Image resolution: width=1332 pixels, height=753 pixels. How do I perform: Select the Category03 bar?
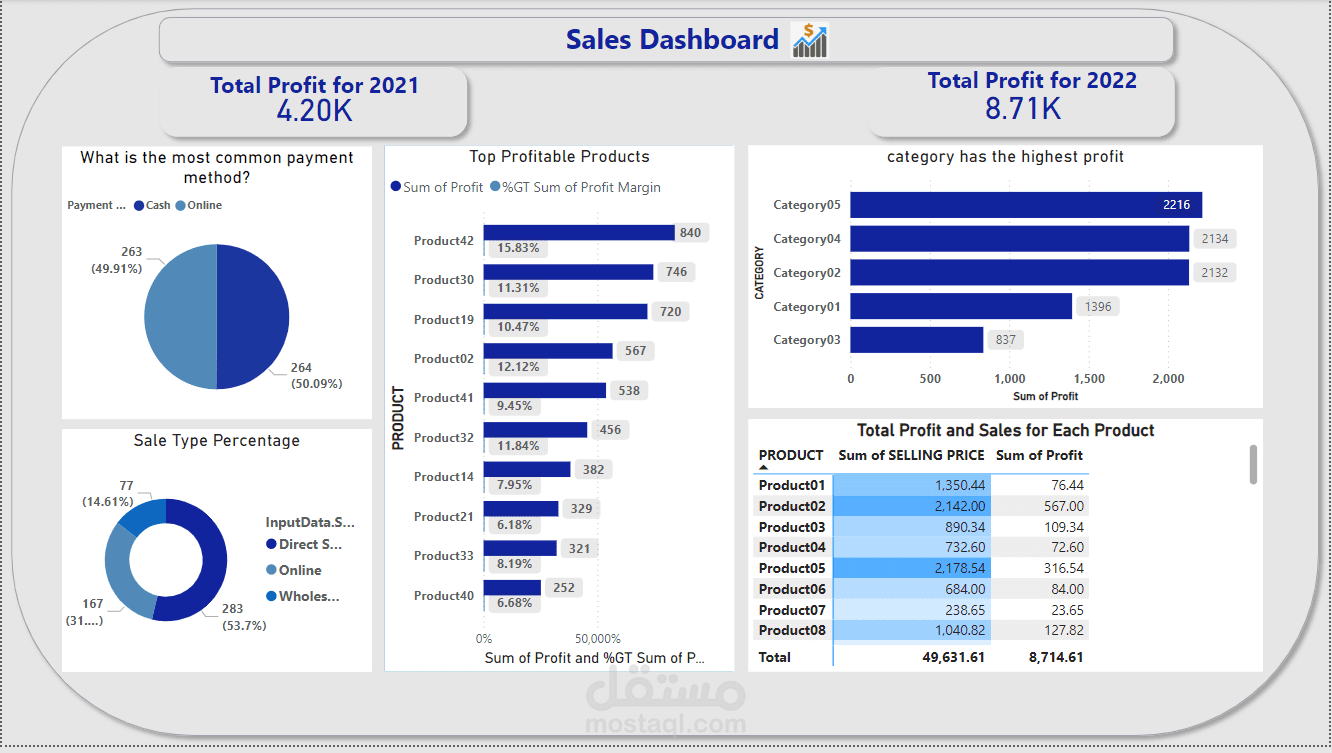(917, 340)
